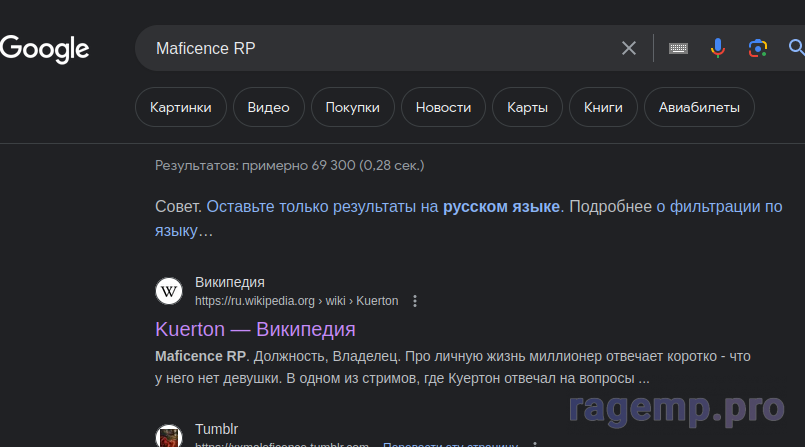Focus the search field containing 'Maficence RP'
This screenshot has height=447, width=805.
pos(380,48)
